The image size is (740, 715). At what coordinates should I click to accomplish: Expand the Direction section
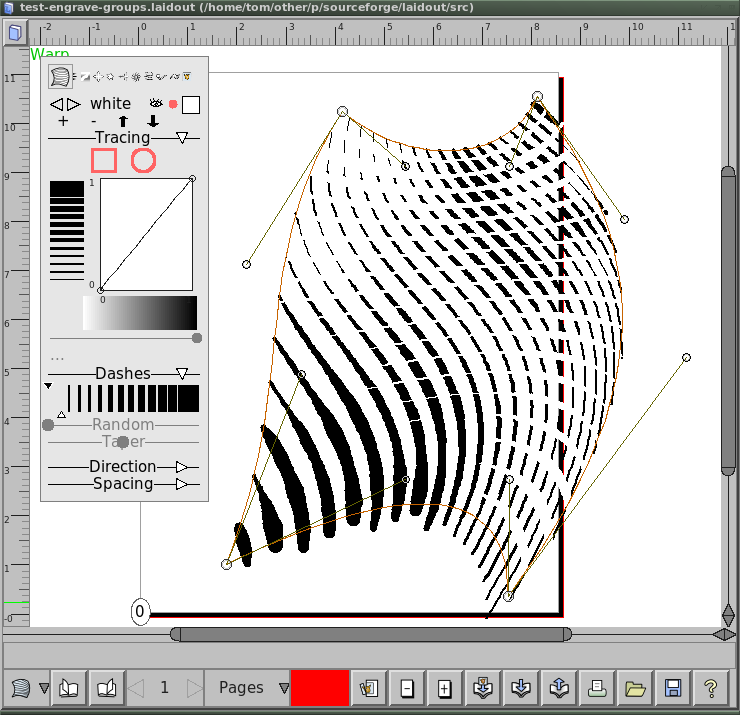[182, 467]
